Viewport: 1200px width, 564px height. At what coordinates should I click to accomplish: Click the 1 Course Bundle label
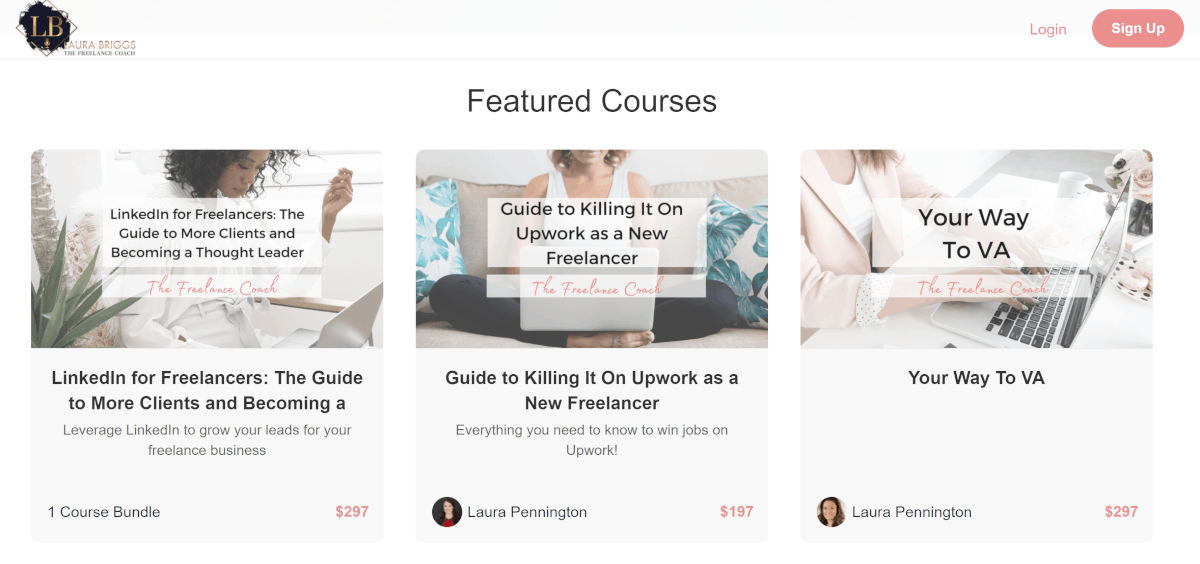[104, 512]
